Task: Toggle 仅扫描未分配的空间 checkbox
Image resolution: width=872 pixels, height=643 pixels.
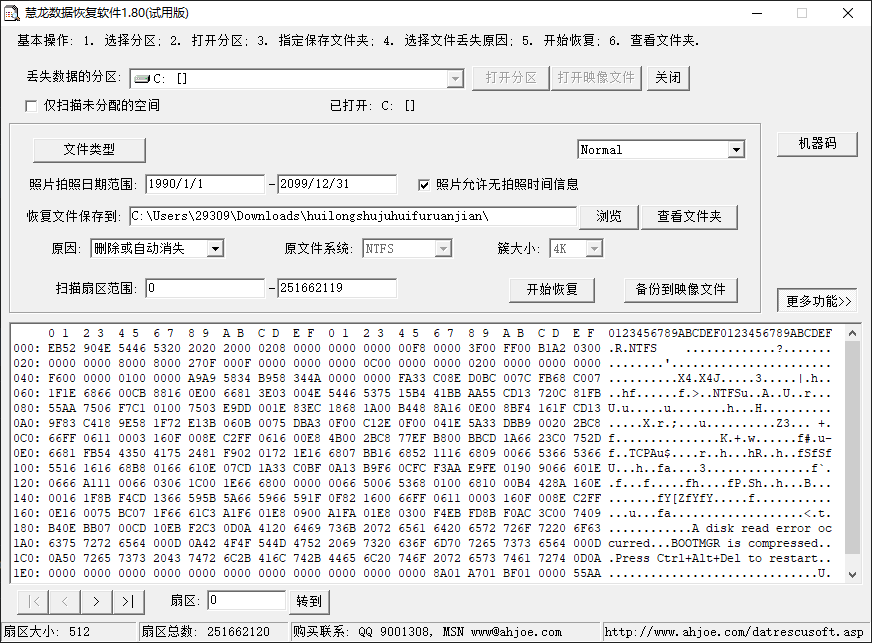Action: tap(32, 106)
